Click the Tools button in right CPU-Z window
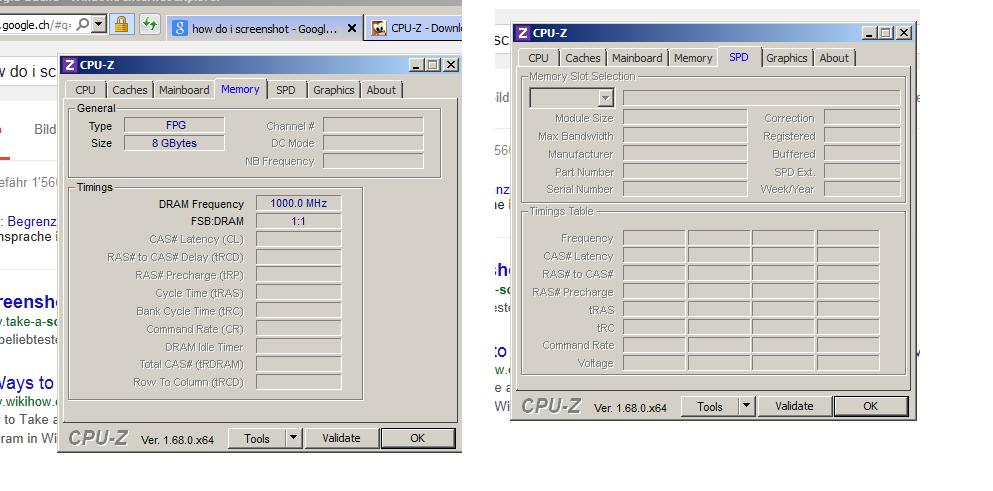This screenshot has width=993, height=491. click(x=709, y=407)
